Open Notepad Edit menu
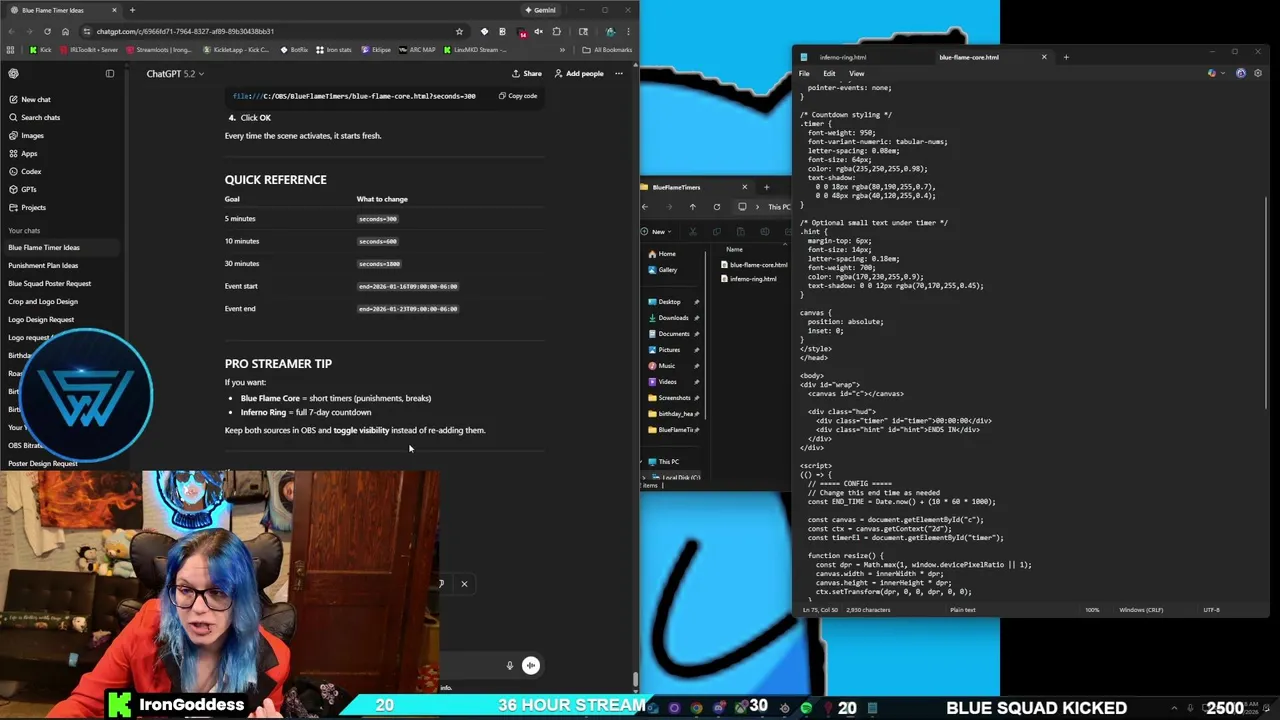The height and width of the screenshot is (720, 1280). [829, 73]
